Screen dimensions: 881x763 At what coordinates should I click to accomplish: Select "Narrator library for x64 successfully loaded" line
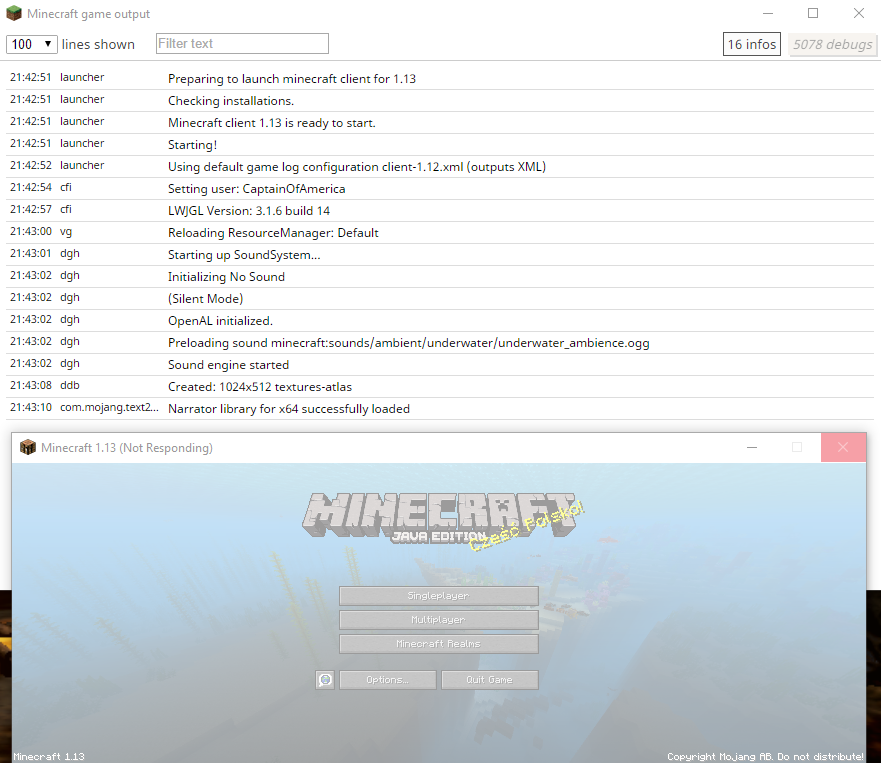[440, 408]
